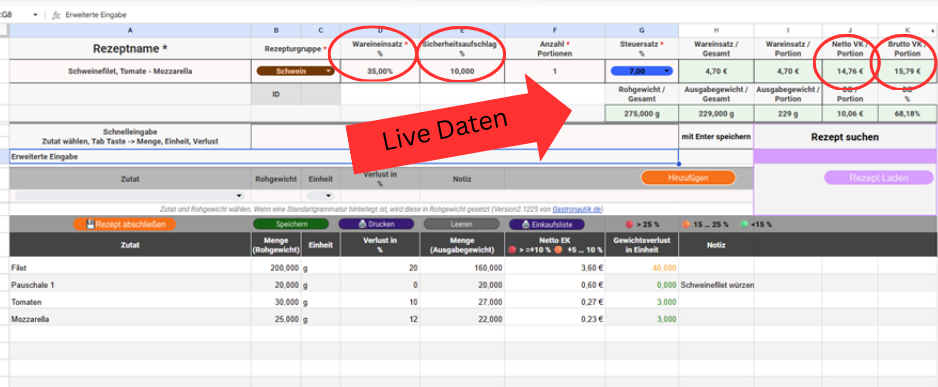Click the Schnelleingabe input cell
Screen dimensions: 938x387
(x=465, y=136)
